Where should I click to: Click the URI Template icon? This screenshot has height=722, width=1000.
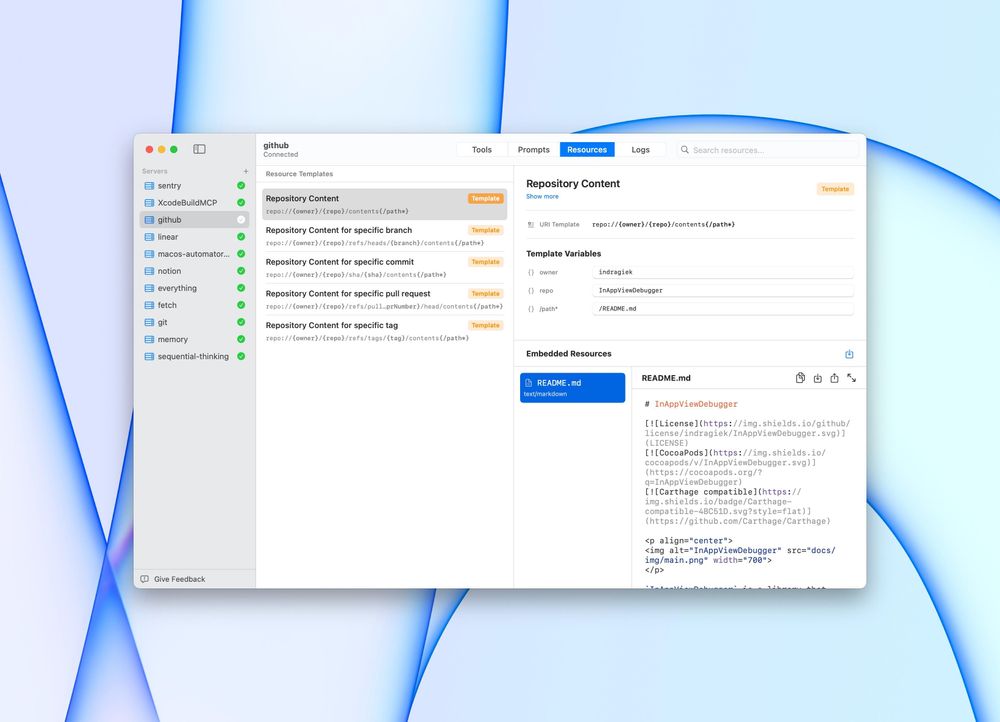point(531,225)
